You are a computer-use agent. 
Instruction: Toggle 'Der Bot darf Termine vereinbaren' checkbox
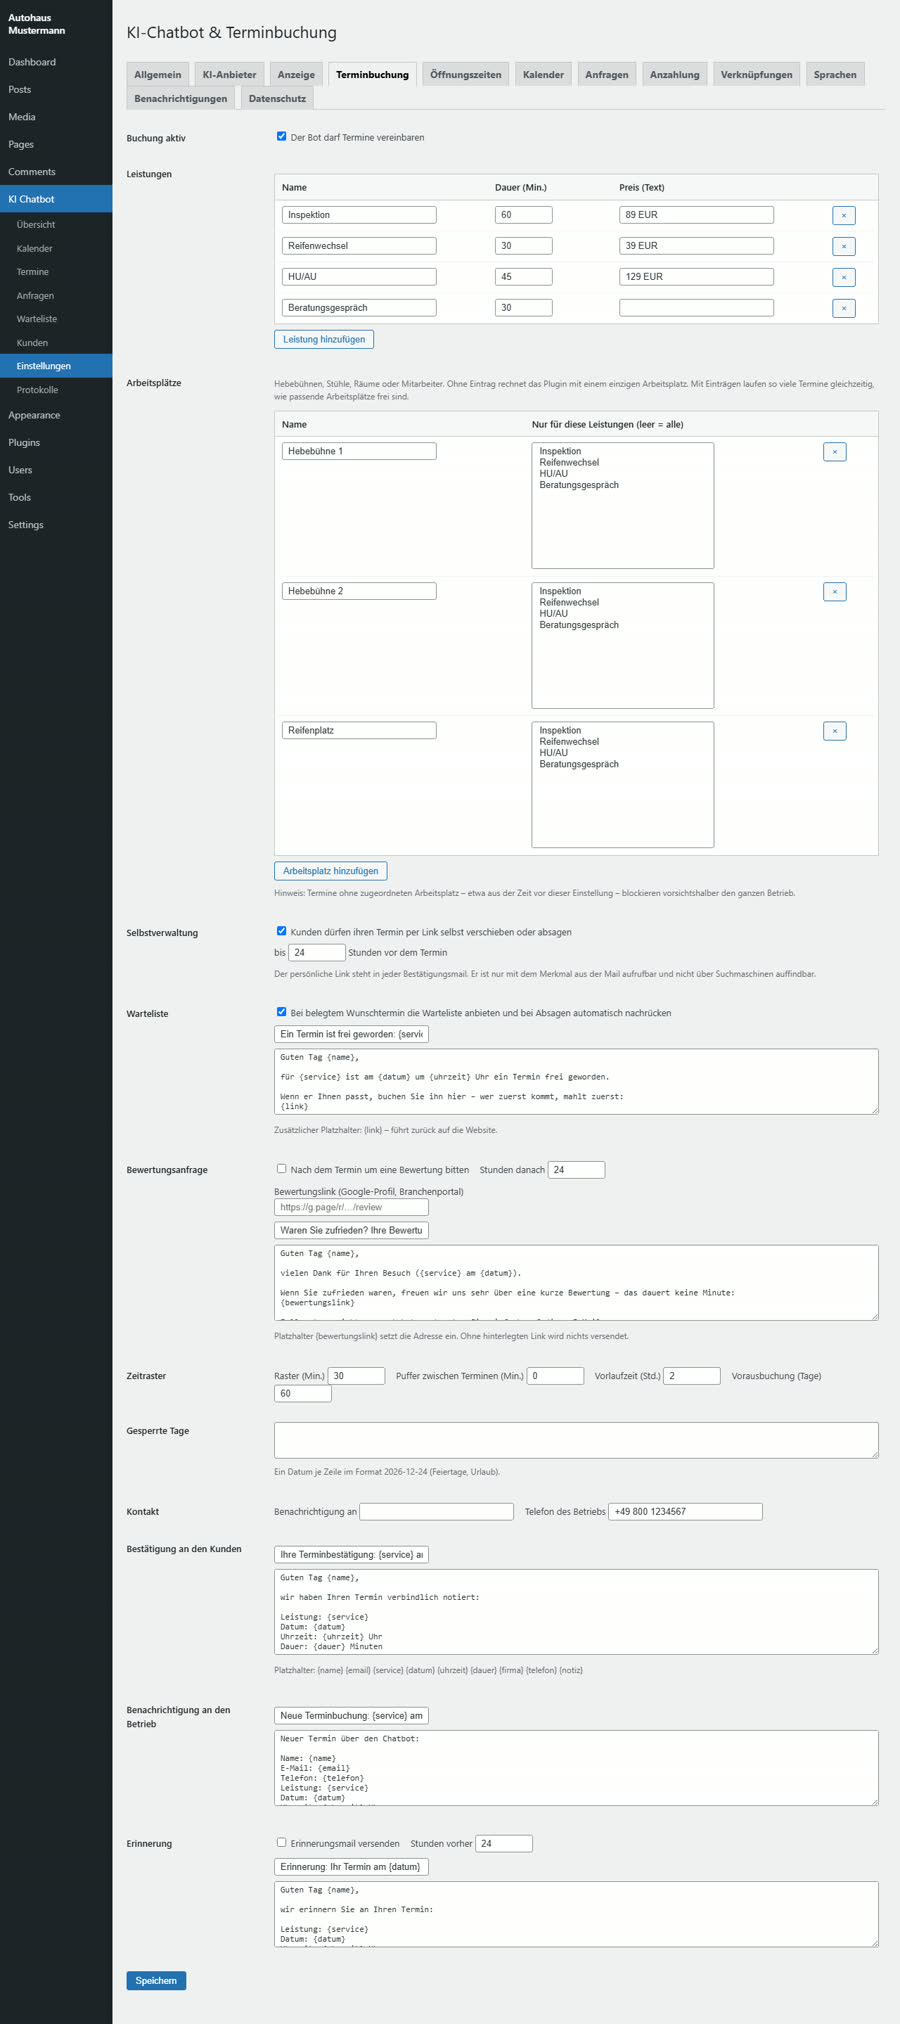point(281,137)
